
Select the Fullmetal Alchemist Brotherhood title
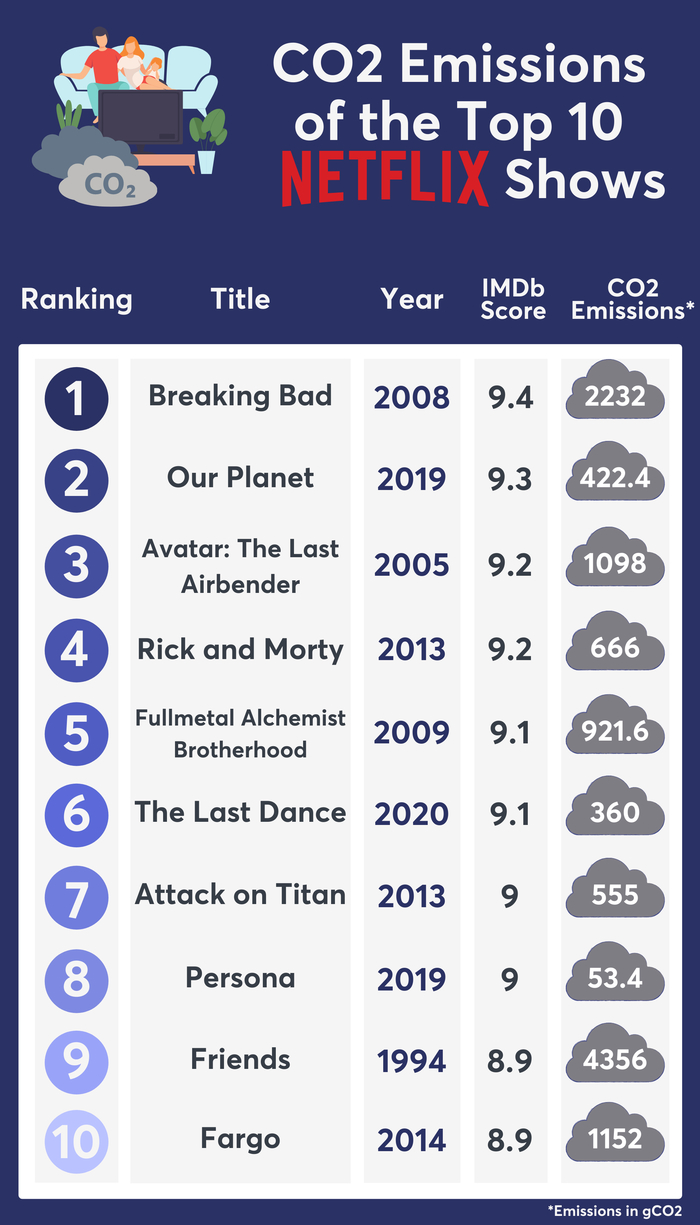pos(240,733)
